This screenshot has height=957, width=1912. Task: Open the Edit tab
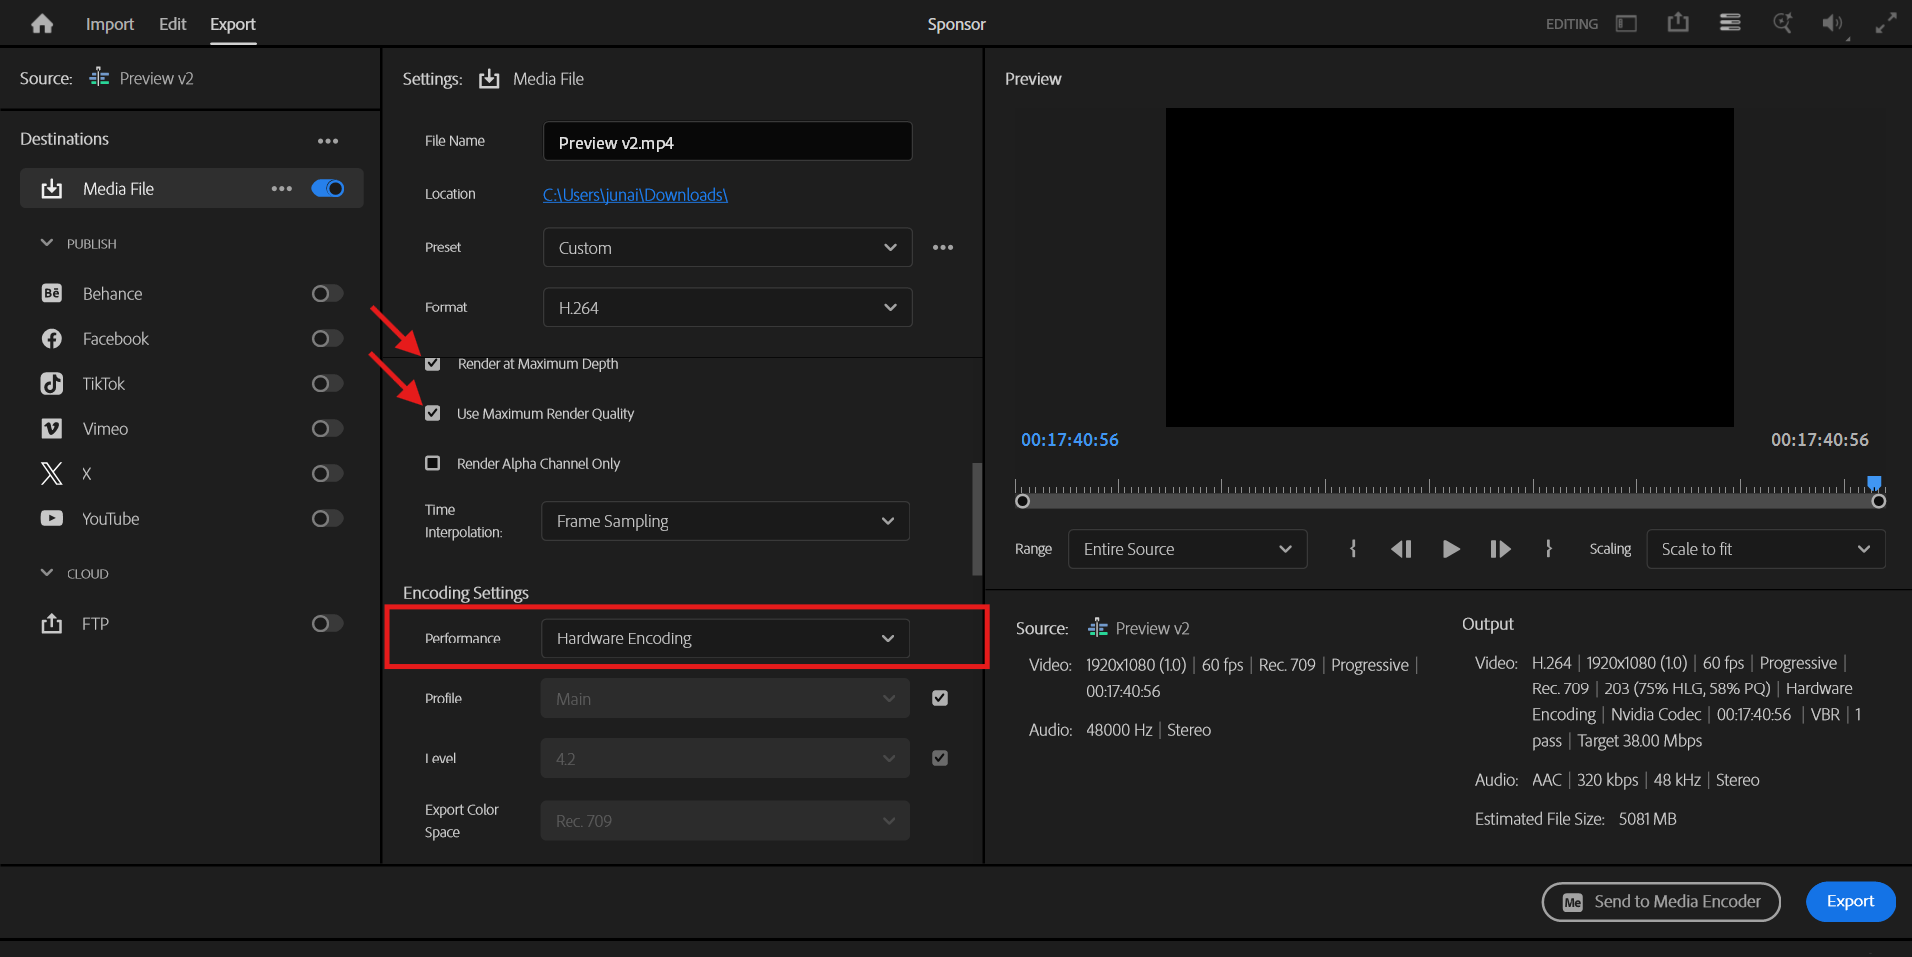point(173,24)
